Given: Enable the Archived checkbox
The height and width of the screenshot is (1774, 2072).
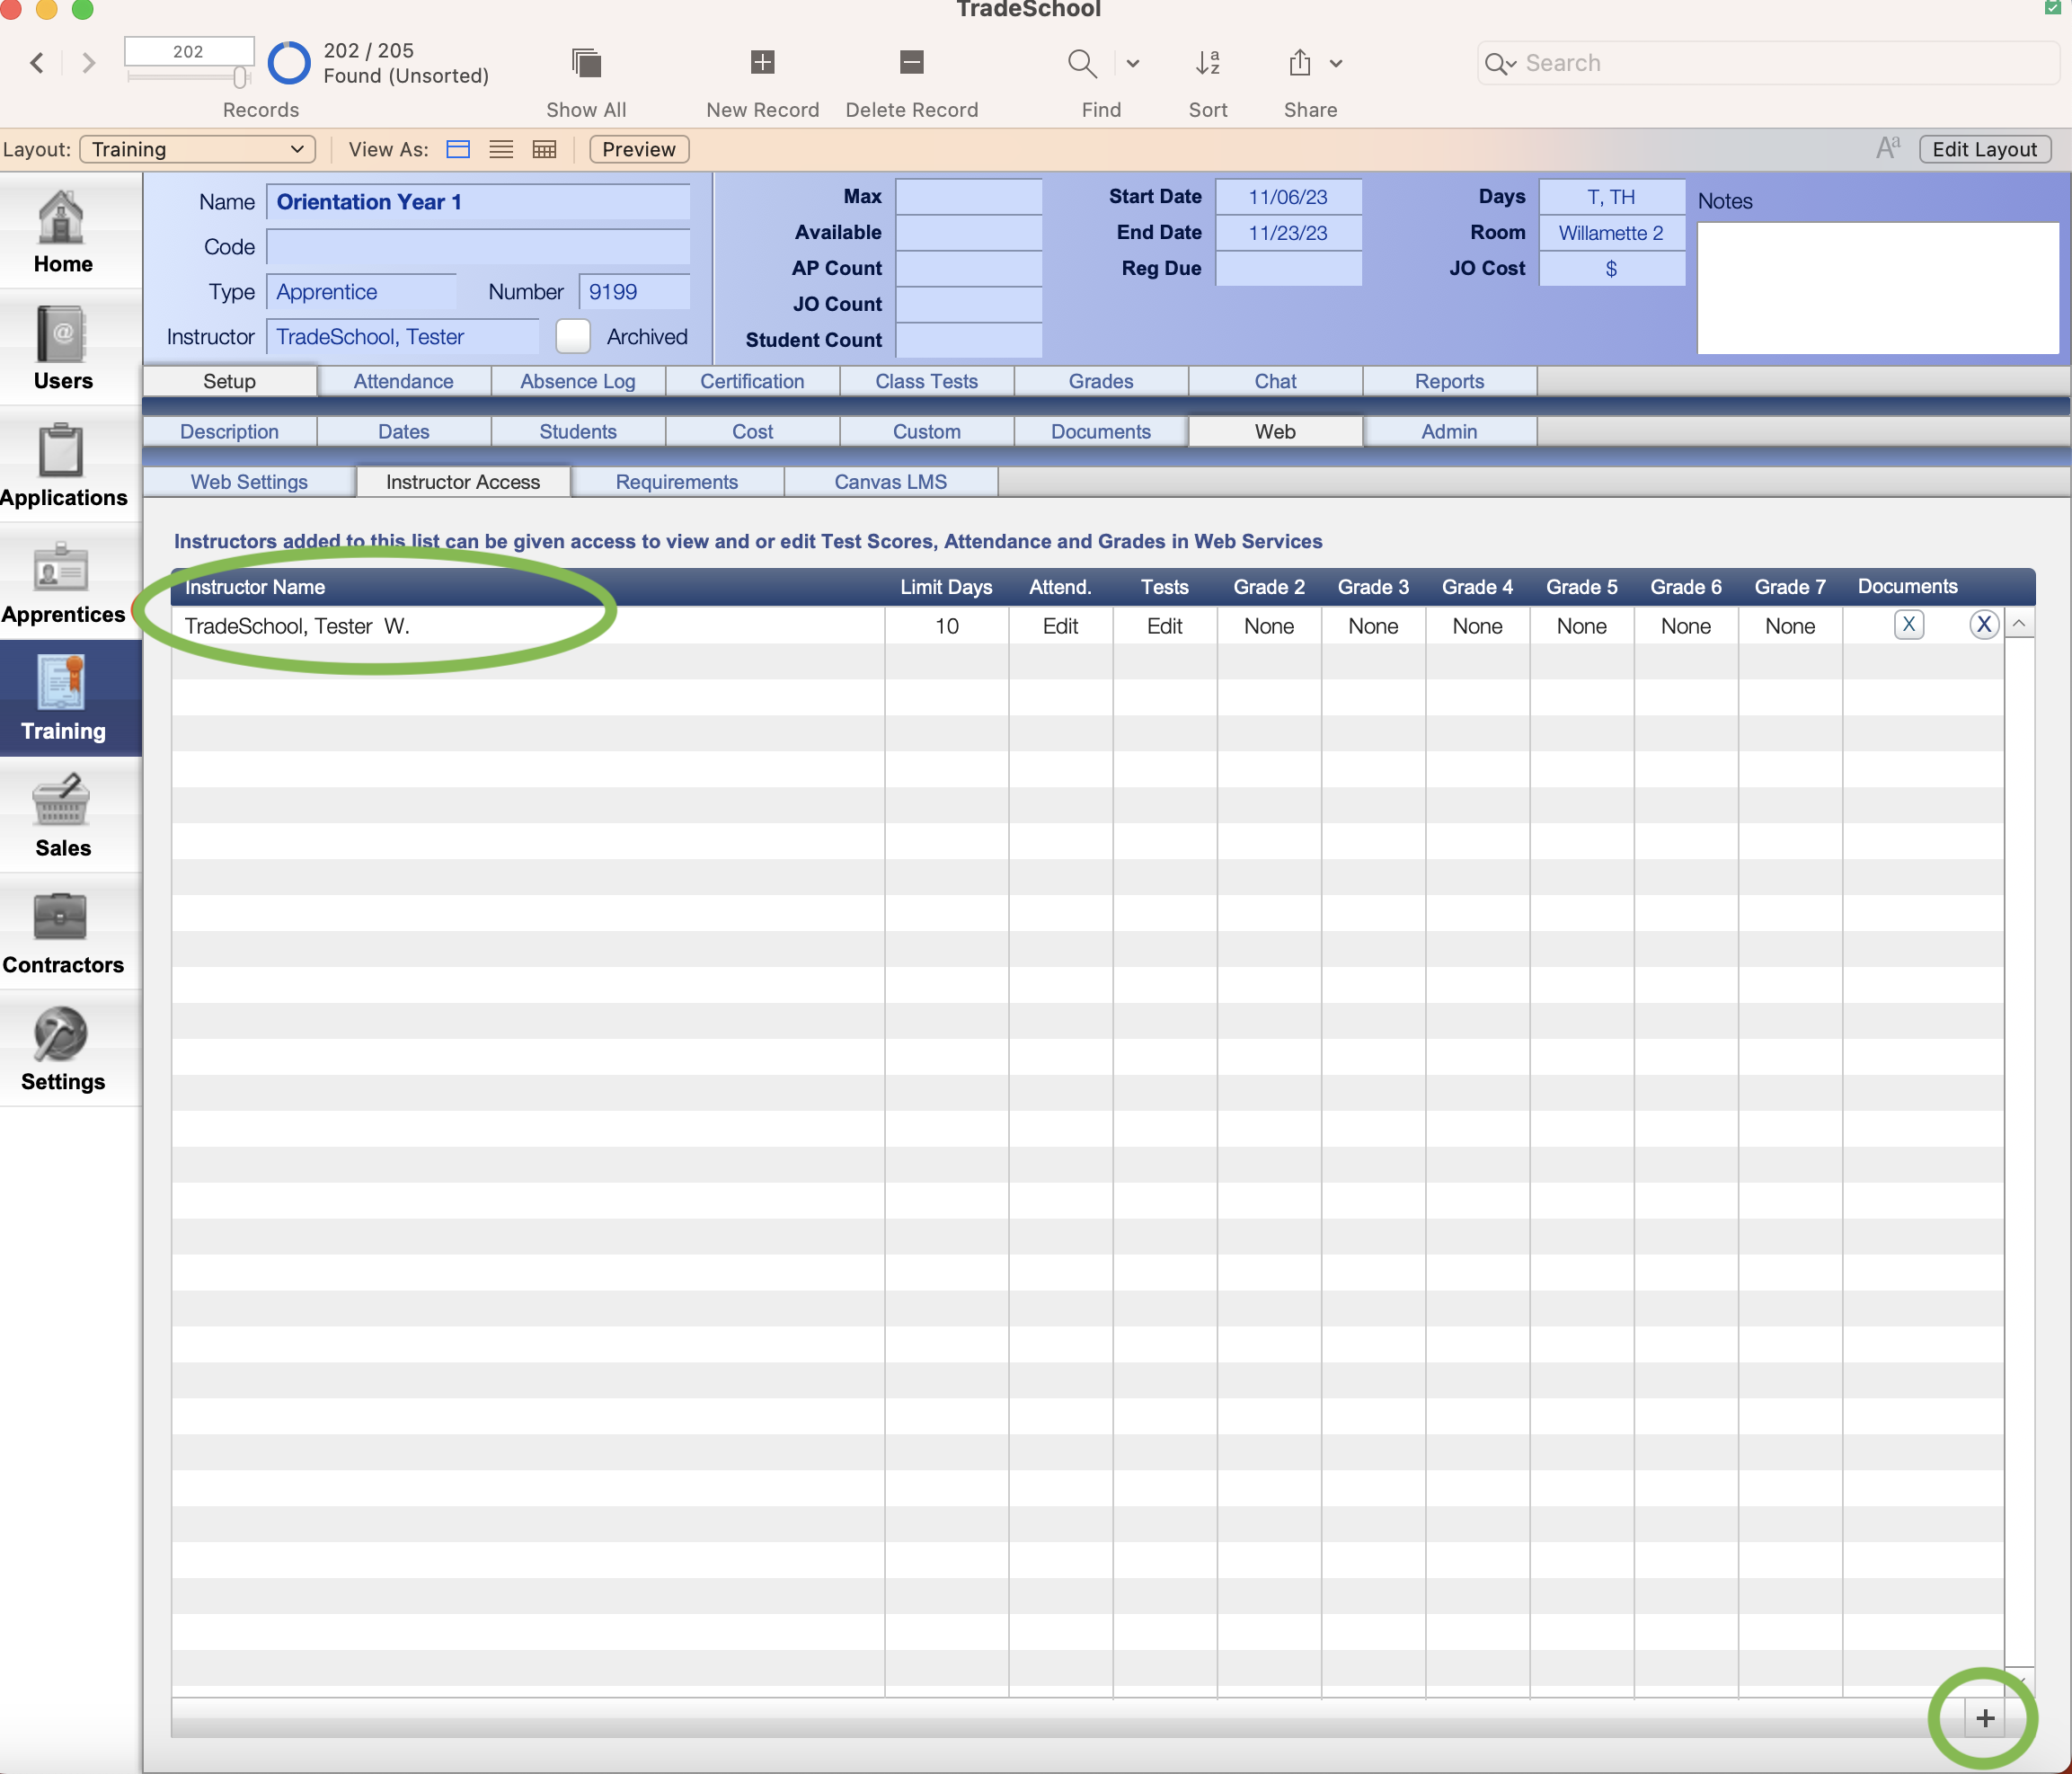Looking at the screenshot, I should [573, 336].
